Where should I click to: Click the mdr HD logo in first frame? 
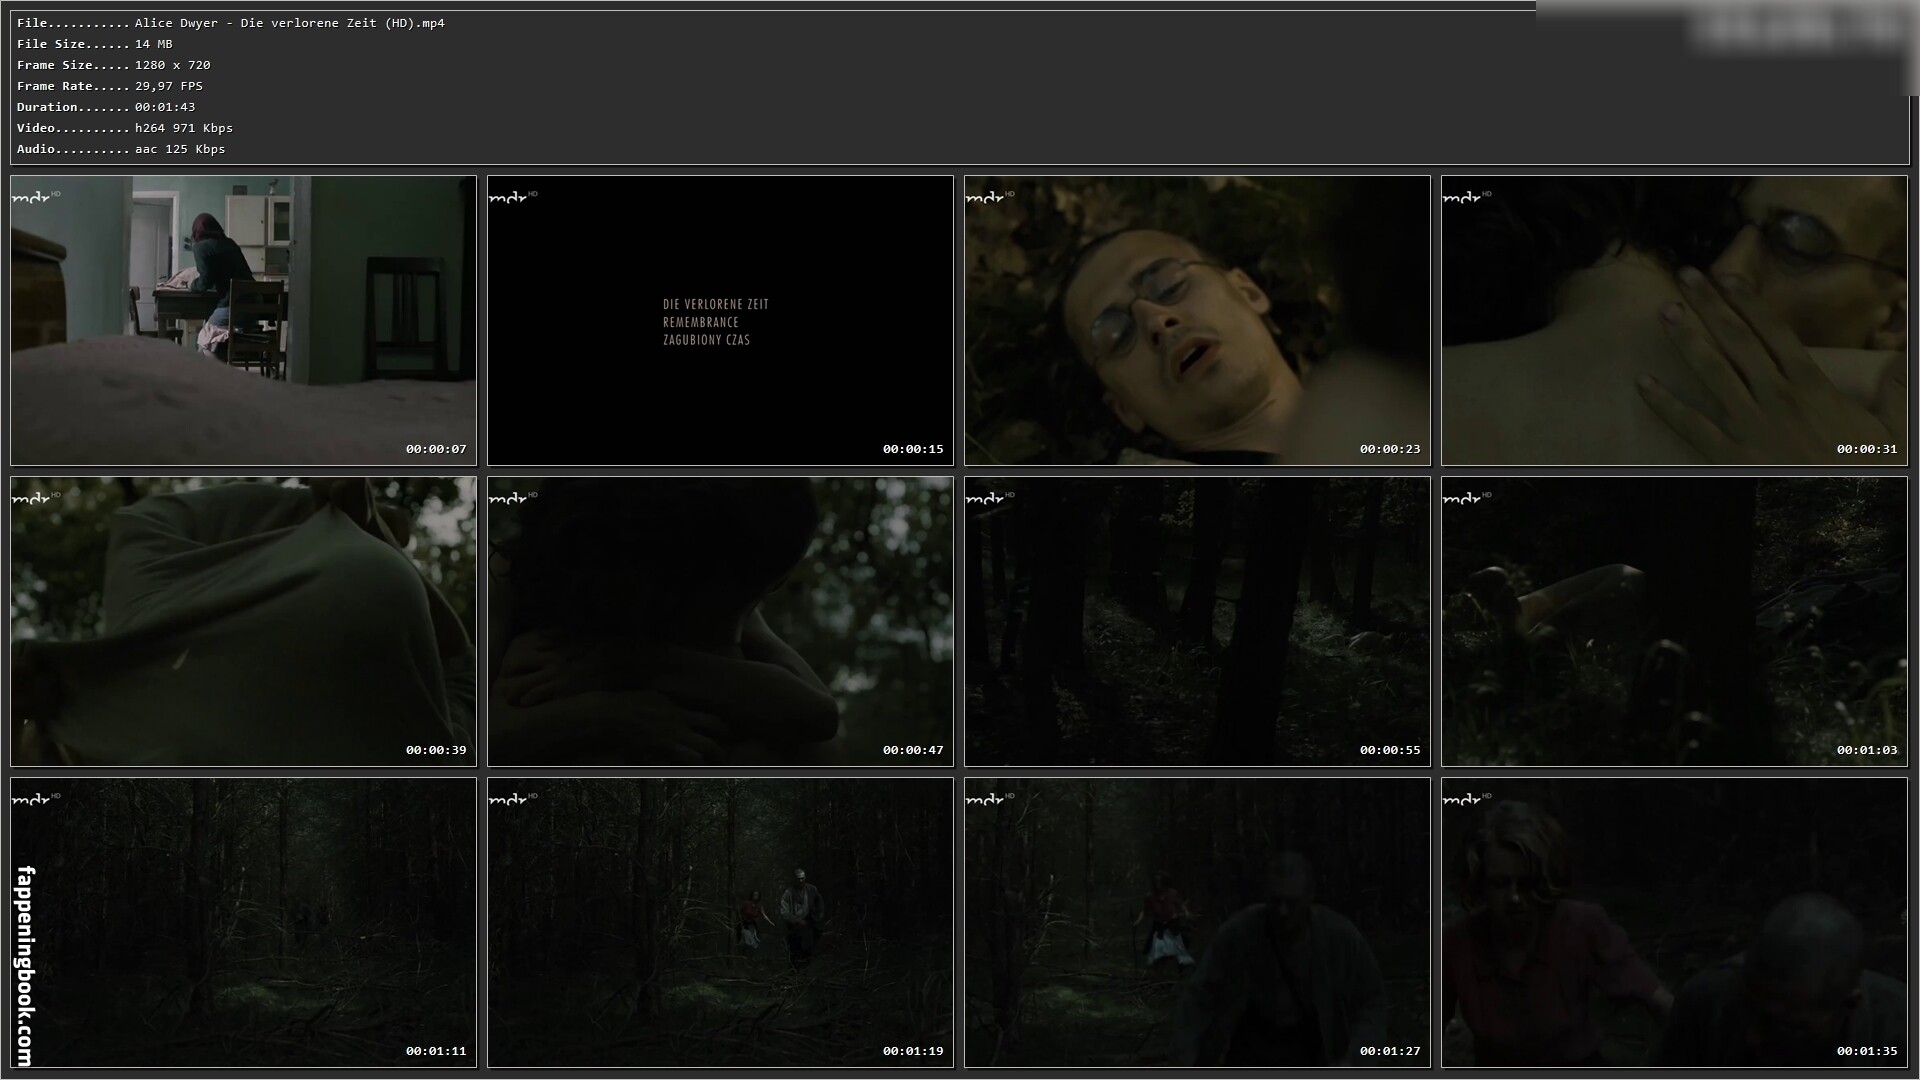34,197
